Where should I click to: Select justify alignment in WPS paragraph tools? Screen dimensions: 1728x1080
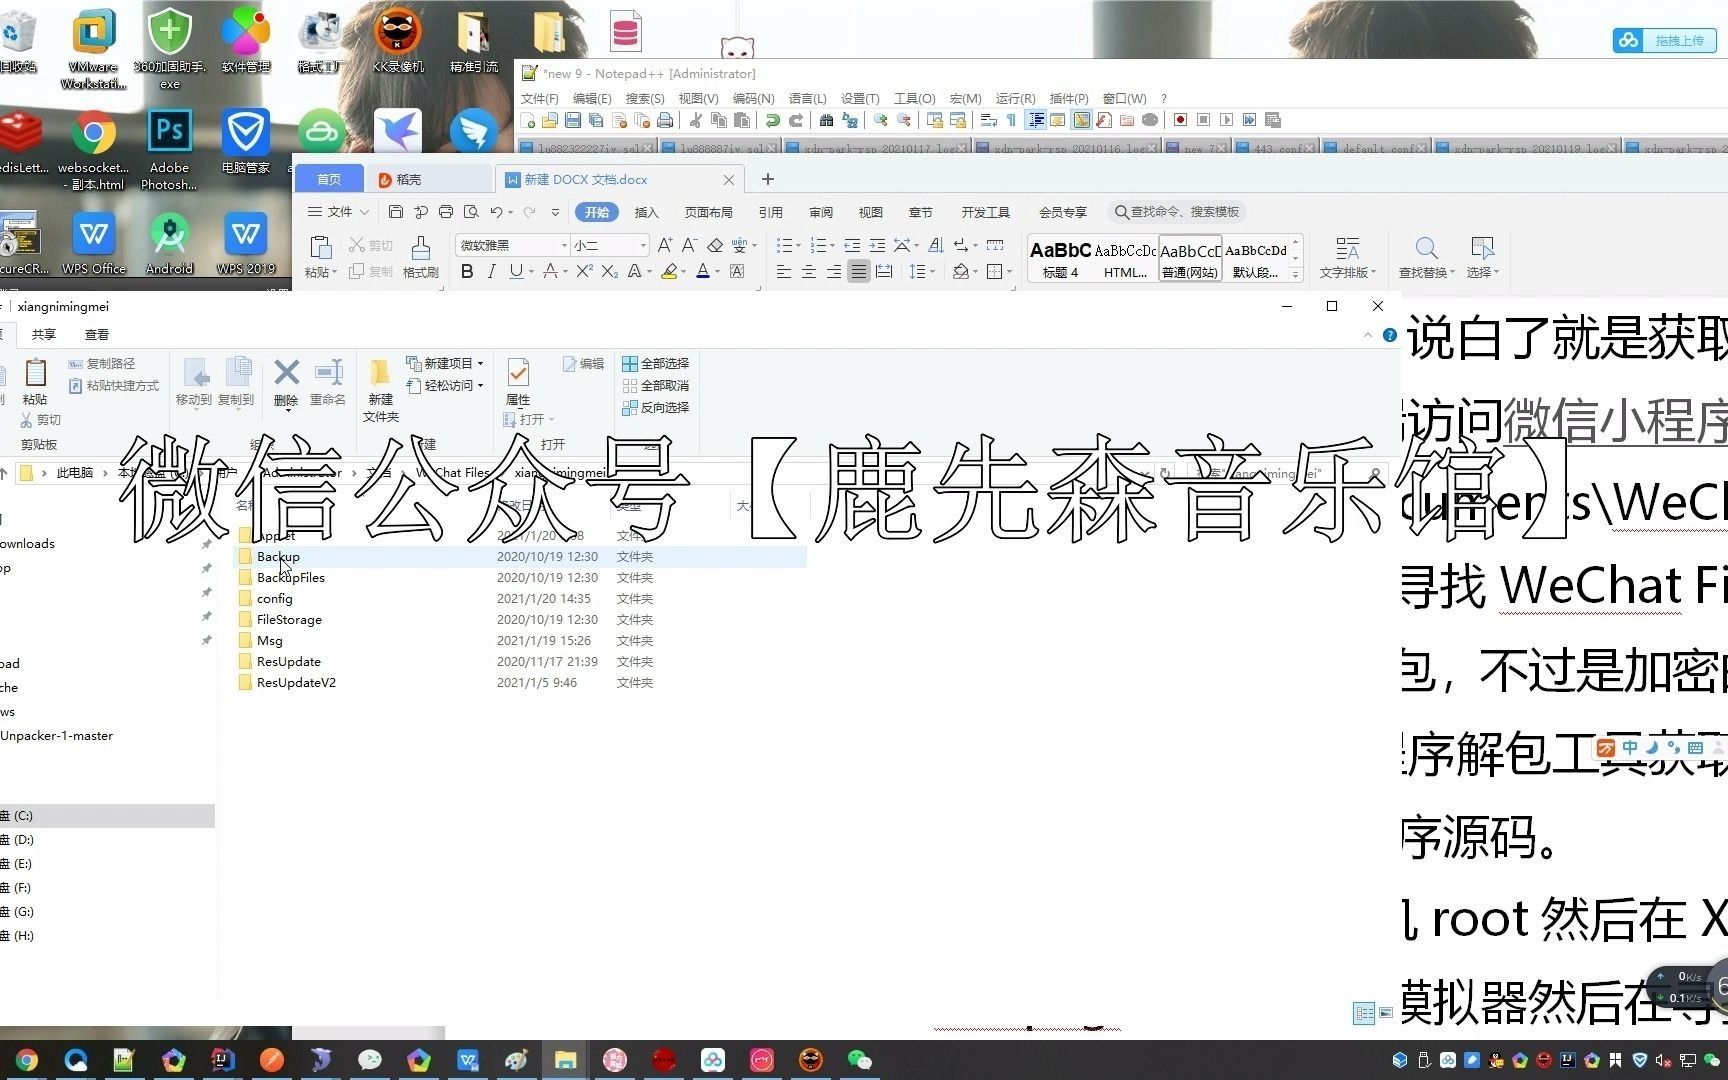858,271
